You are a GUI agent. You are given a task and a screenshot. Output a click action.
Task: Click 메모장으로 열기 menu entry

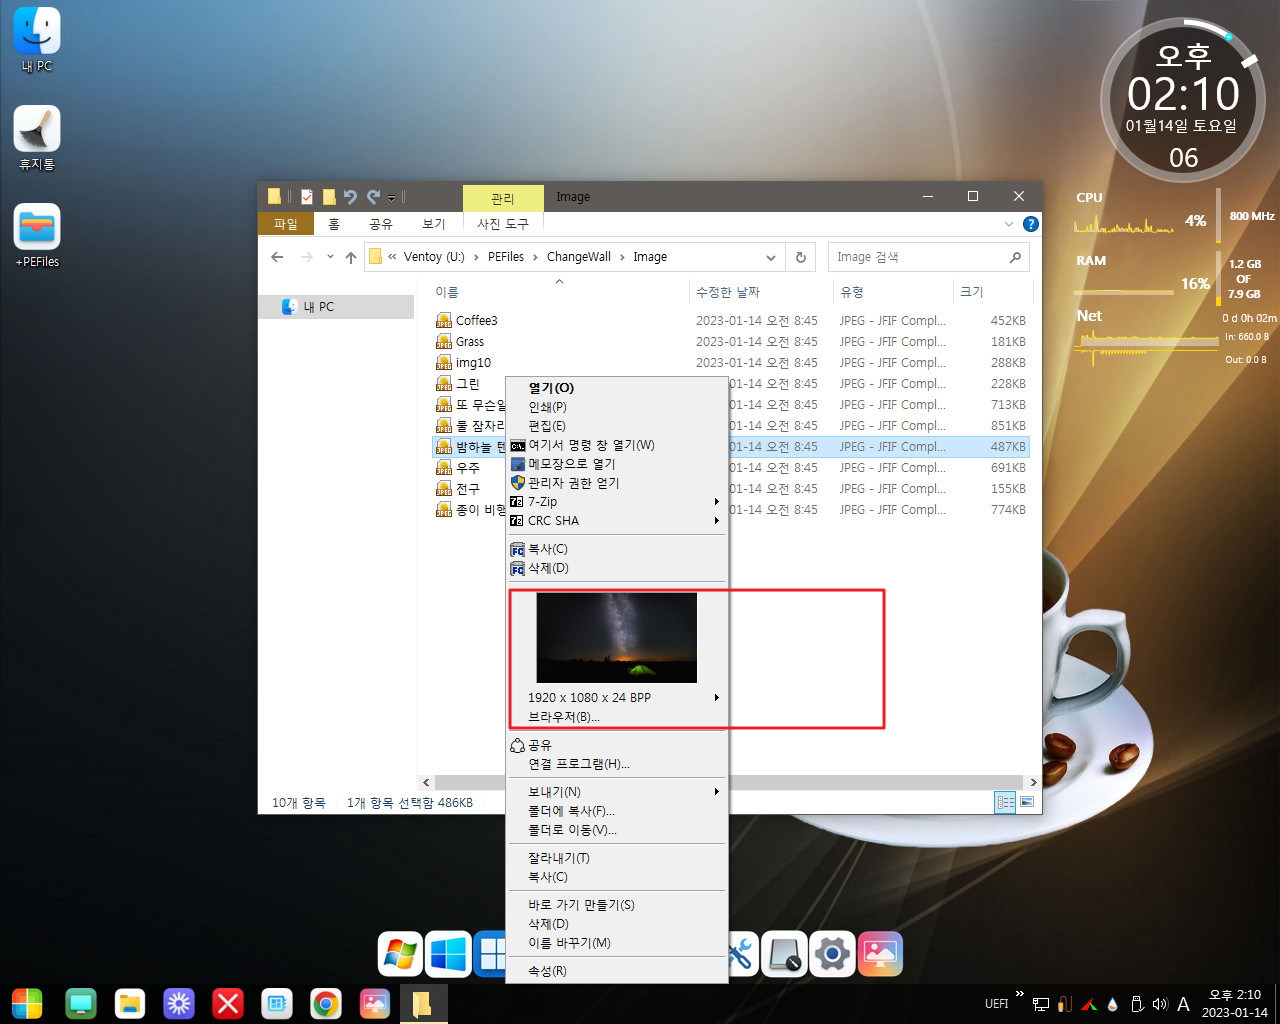click(x=616, y=464)
